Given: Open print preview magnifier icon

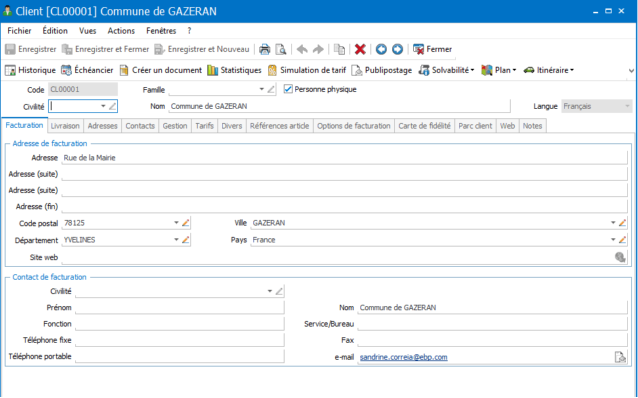Looking at the screenshot, I should point(281,49).
